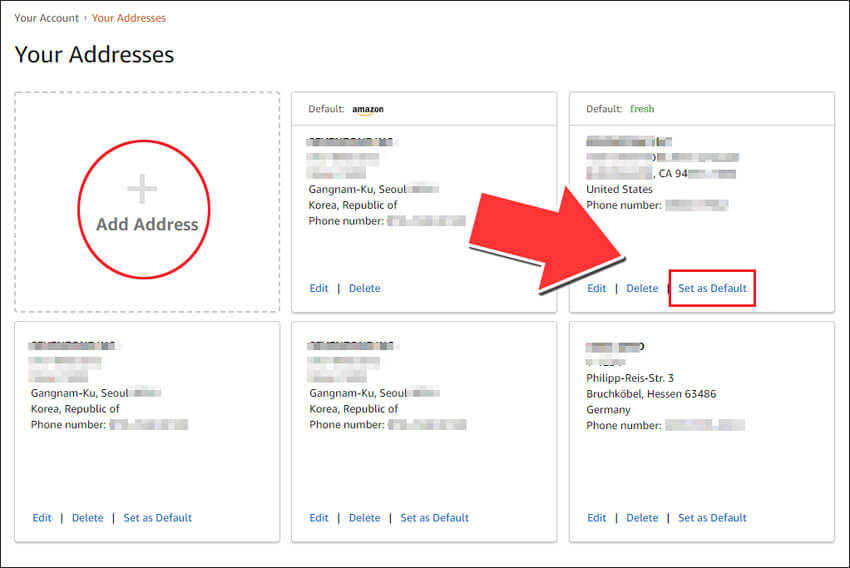Click the Add Address label

click(147, 224)
